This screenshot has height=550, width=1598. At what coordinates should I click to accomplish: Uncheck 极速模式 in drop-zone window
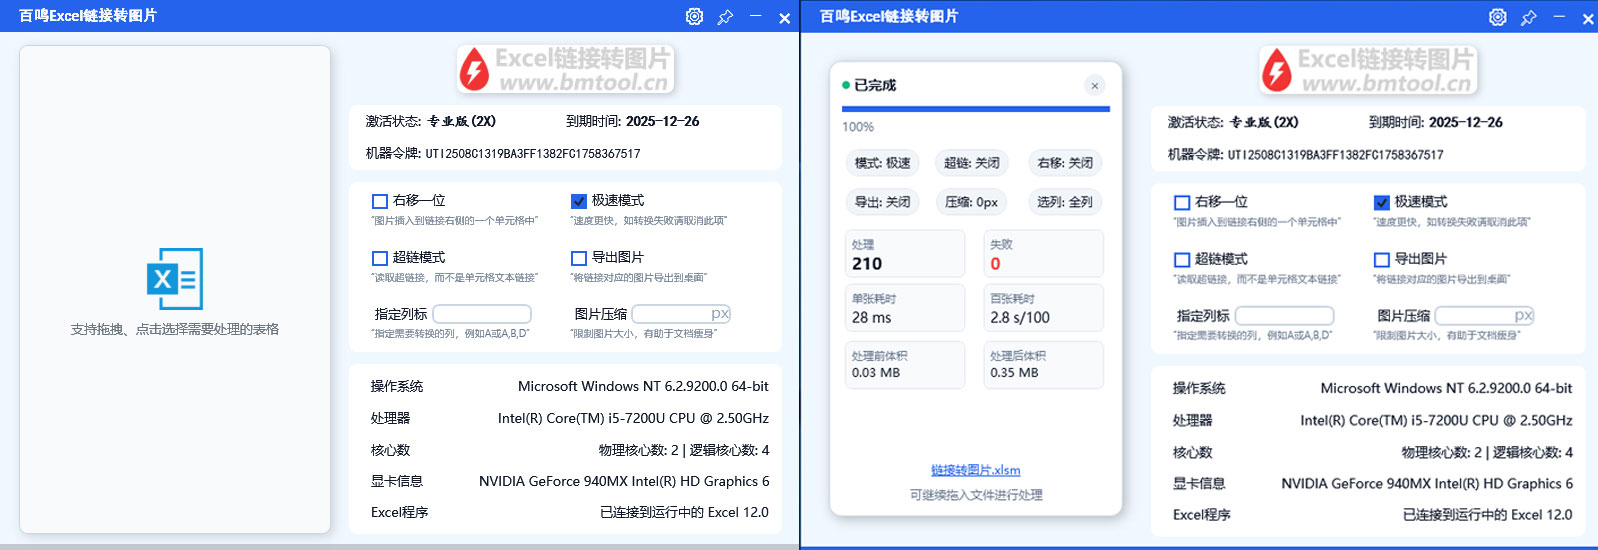pos(579,201)
